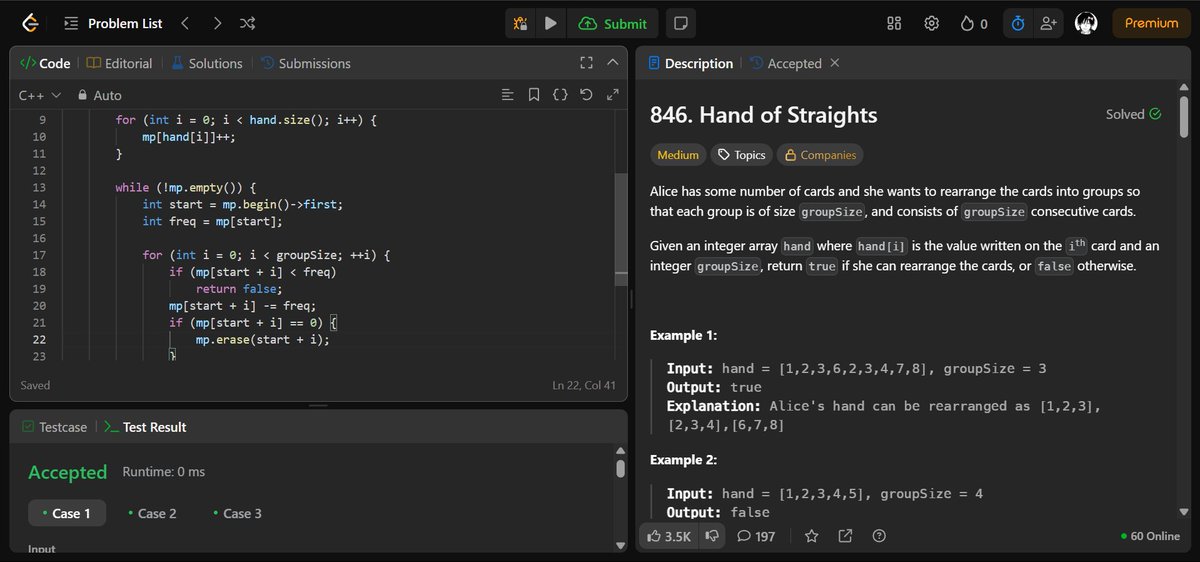Click the test result panel scrollbar
The width and height of the screenshot is (1200, 562).
tap(620, 467)
